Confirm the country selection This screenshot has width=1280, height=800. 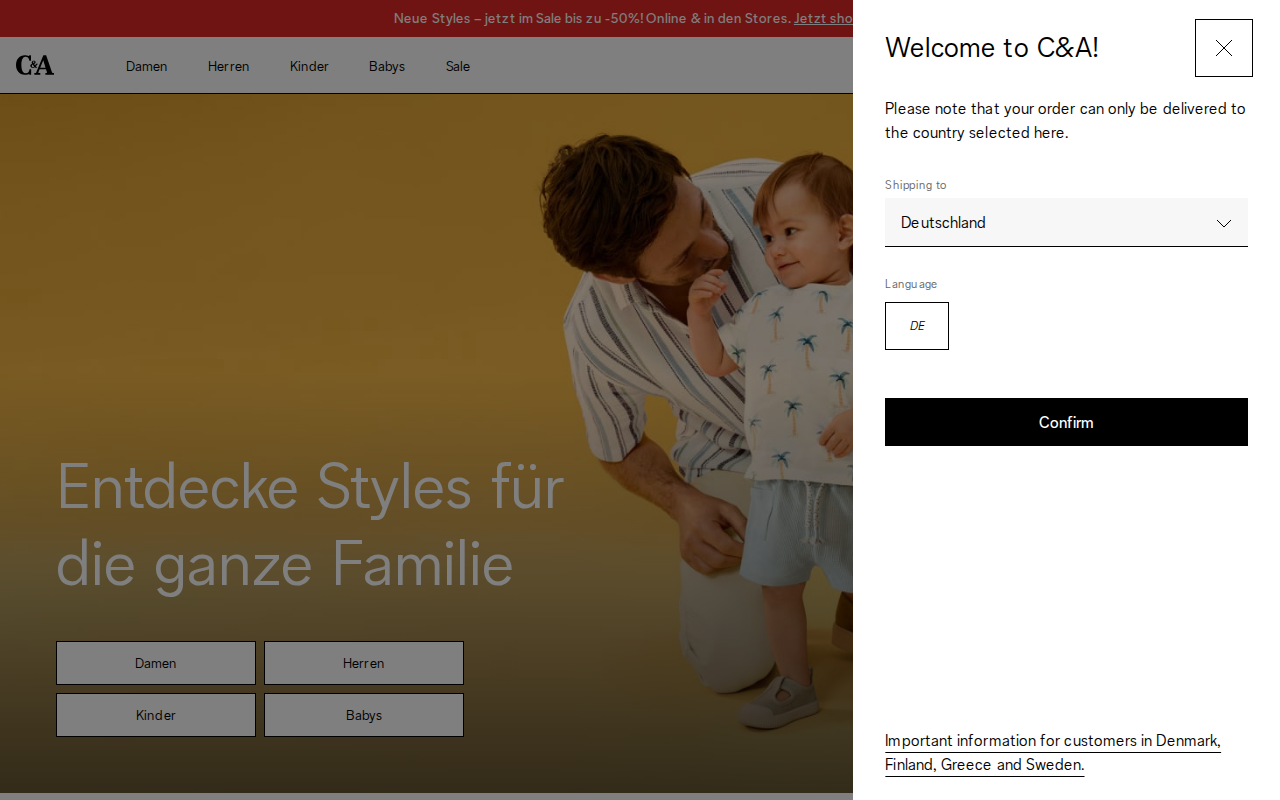coord(1066,422)
